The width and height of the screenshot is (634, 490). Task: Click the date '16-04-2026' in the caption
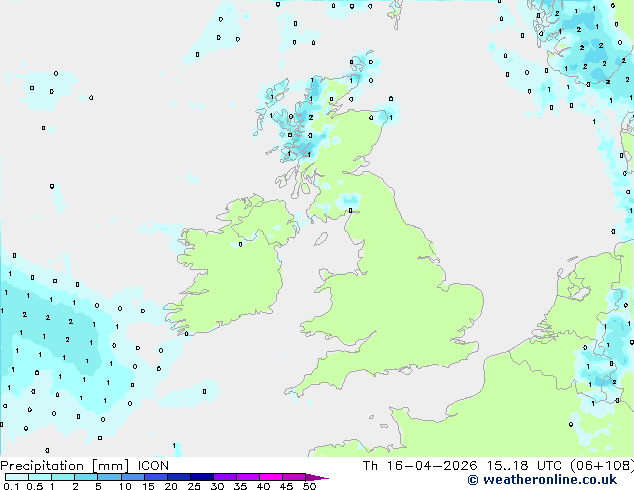coord(431,466)
